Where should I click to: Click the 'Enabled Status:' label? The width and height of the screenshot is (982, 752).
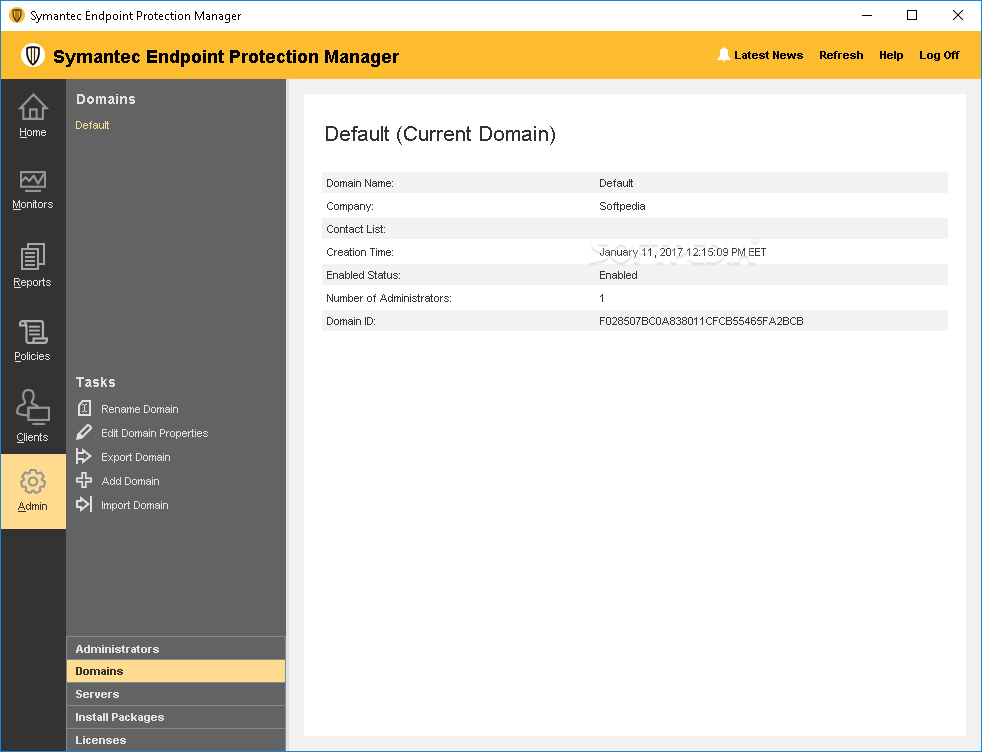coord(363,275)
